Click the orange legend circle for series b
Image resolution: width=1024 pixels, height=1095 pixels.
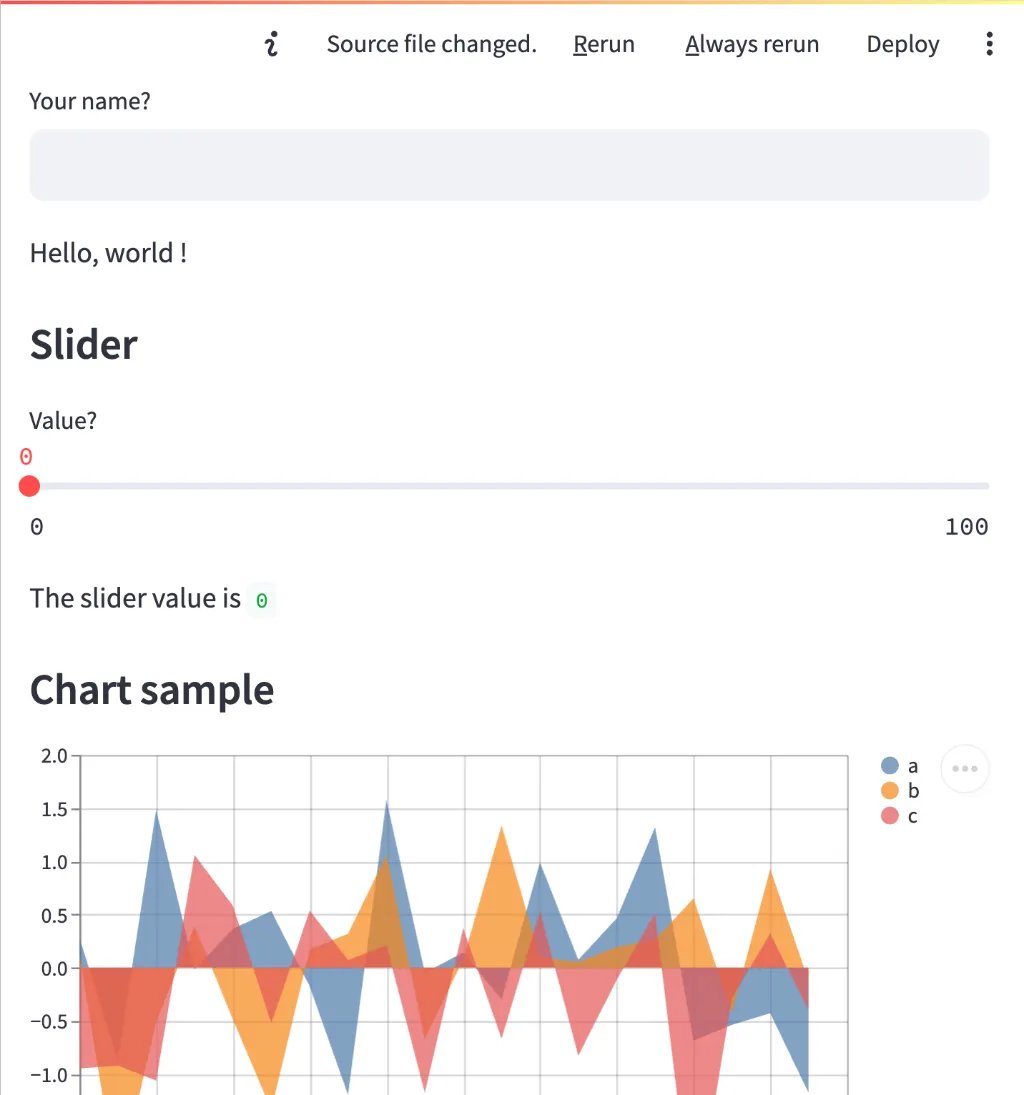[x=890, y=791]
